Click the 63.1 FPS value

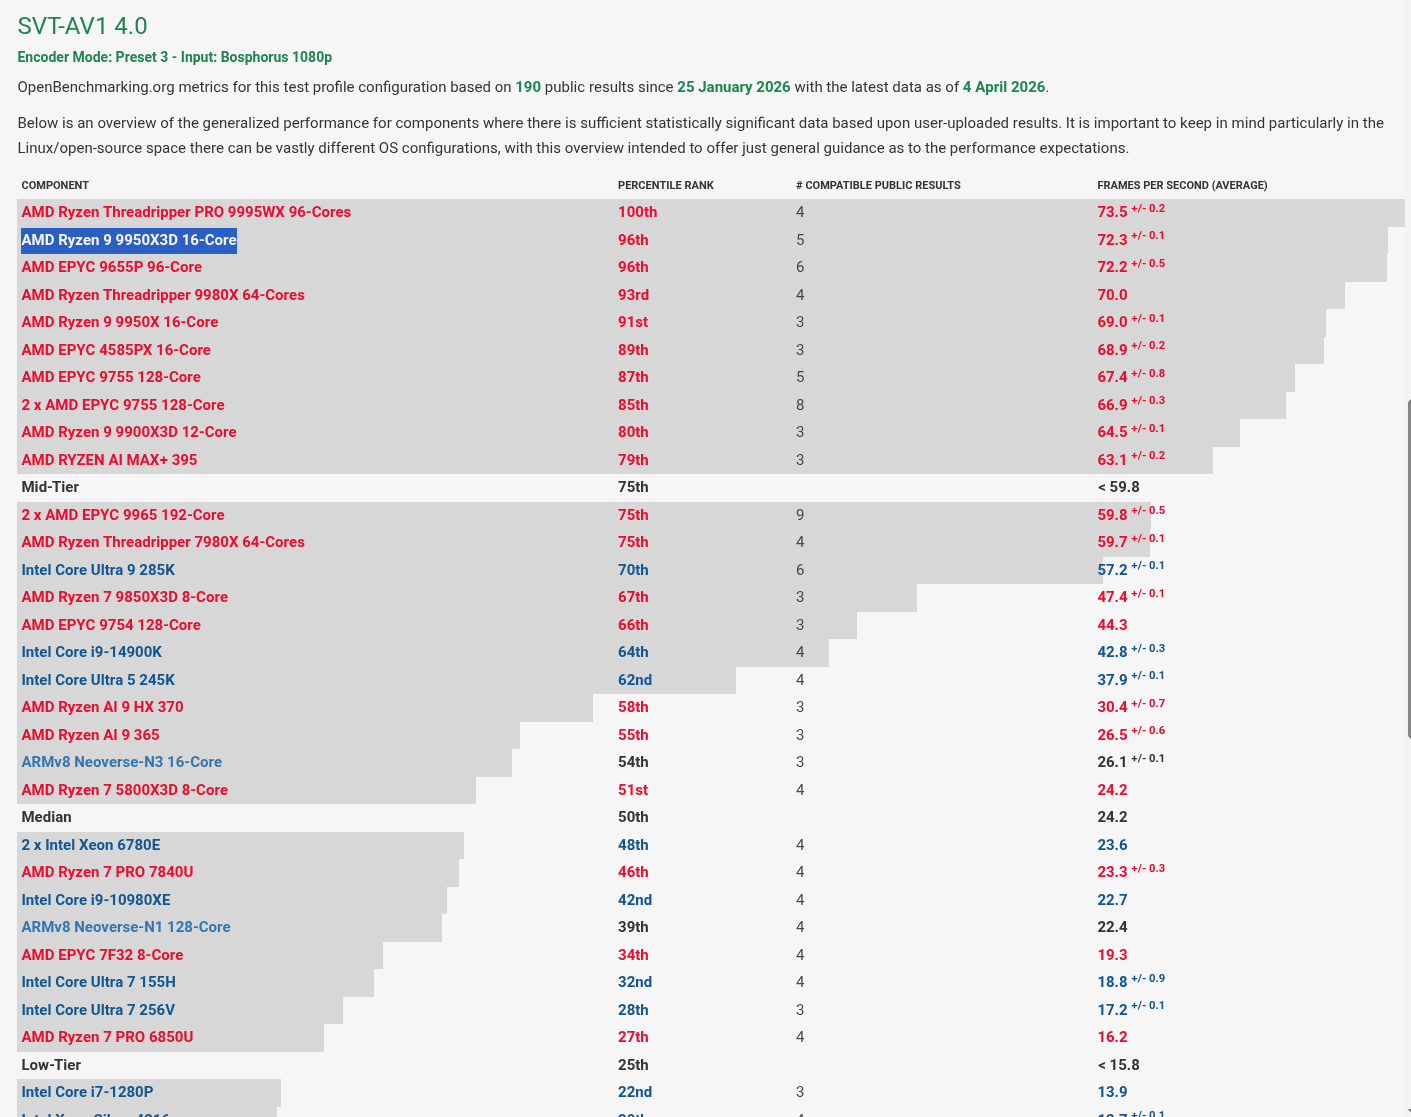tap(1112, 460)
